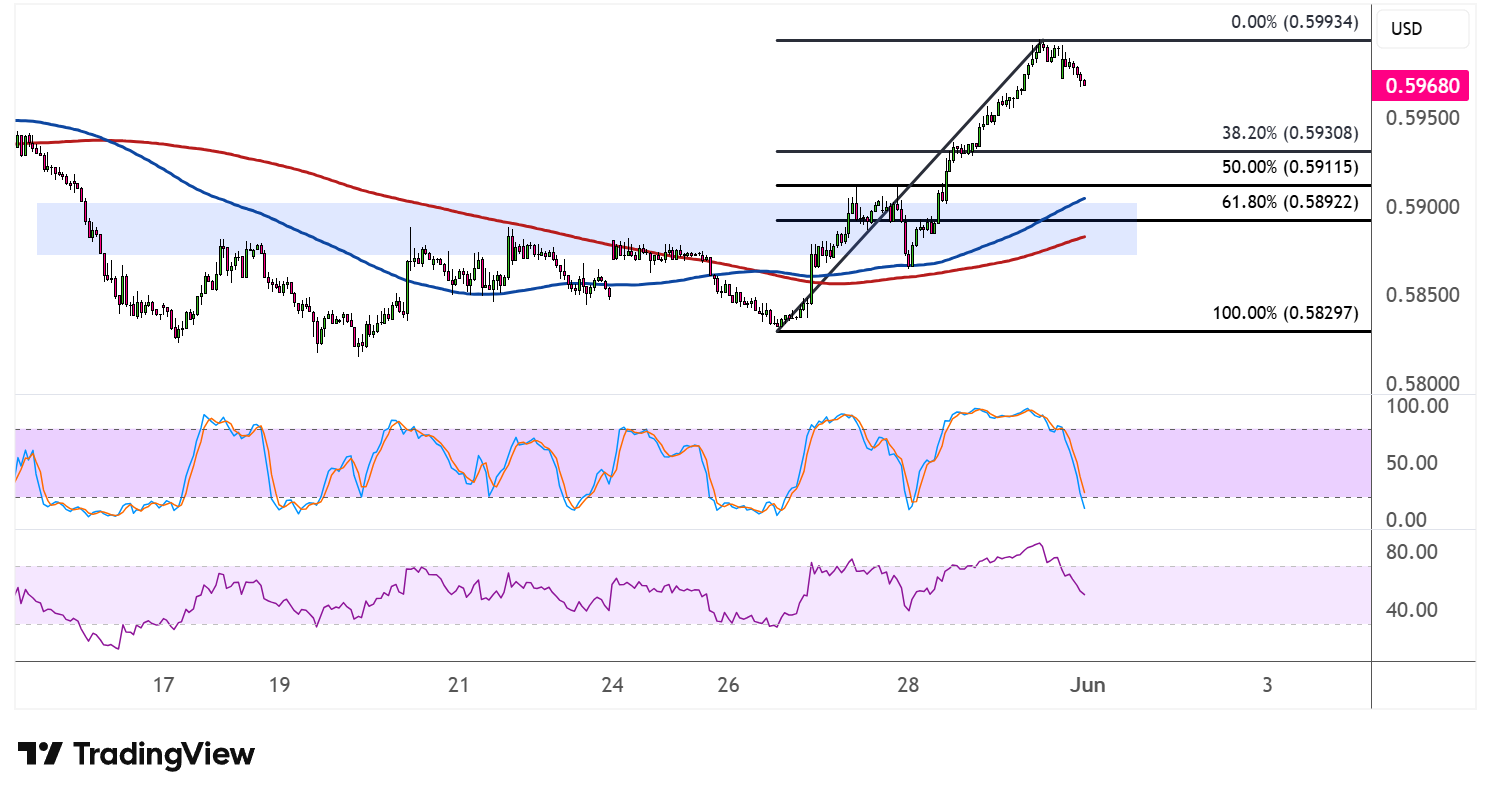
Task: Click date 17 on the time axis
Action: coord(164,686)
